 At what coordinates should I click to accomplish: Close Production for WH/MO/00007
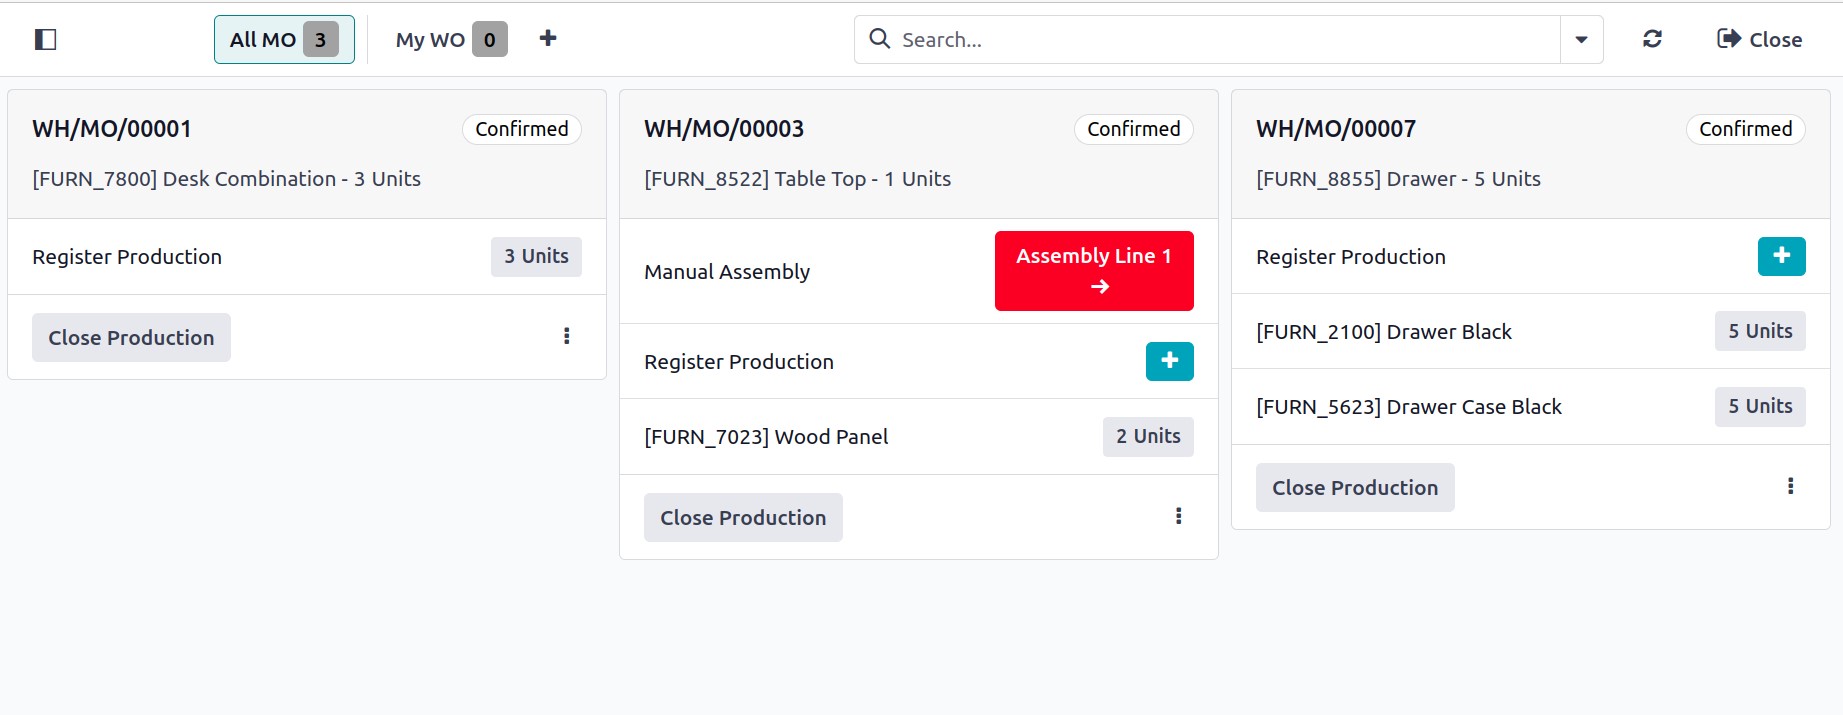tap(1355, 488)
